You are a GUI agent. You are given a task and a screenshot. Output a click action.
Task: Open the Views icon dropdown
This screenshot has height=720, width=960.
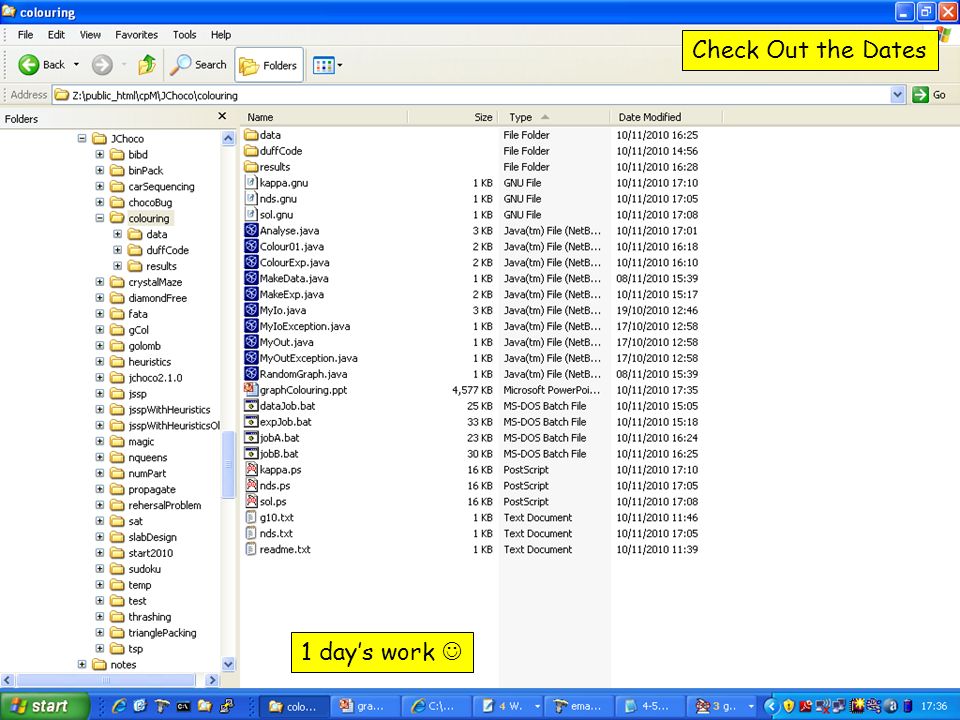[x=328, y=65]
